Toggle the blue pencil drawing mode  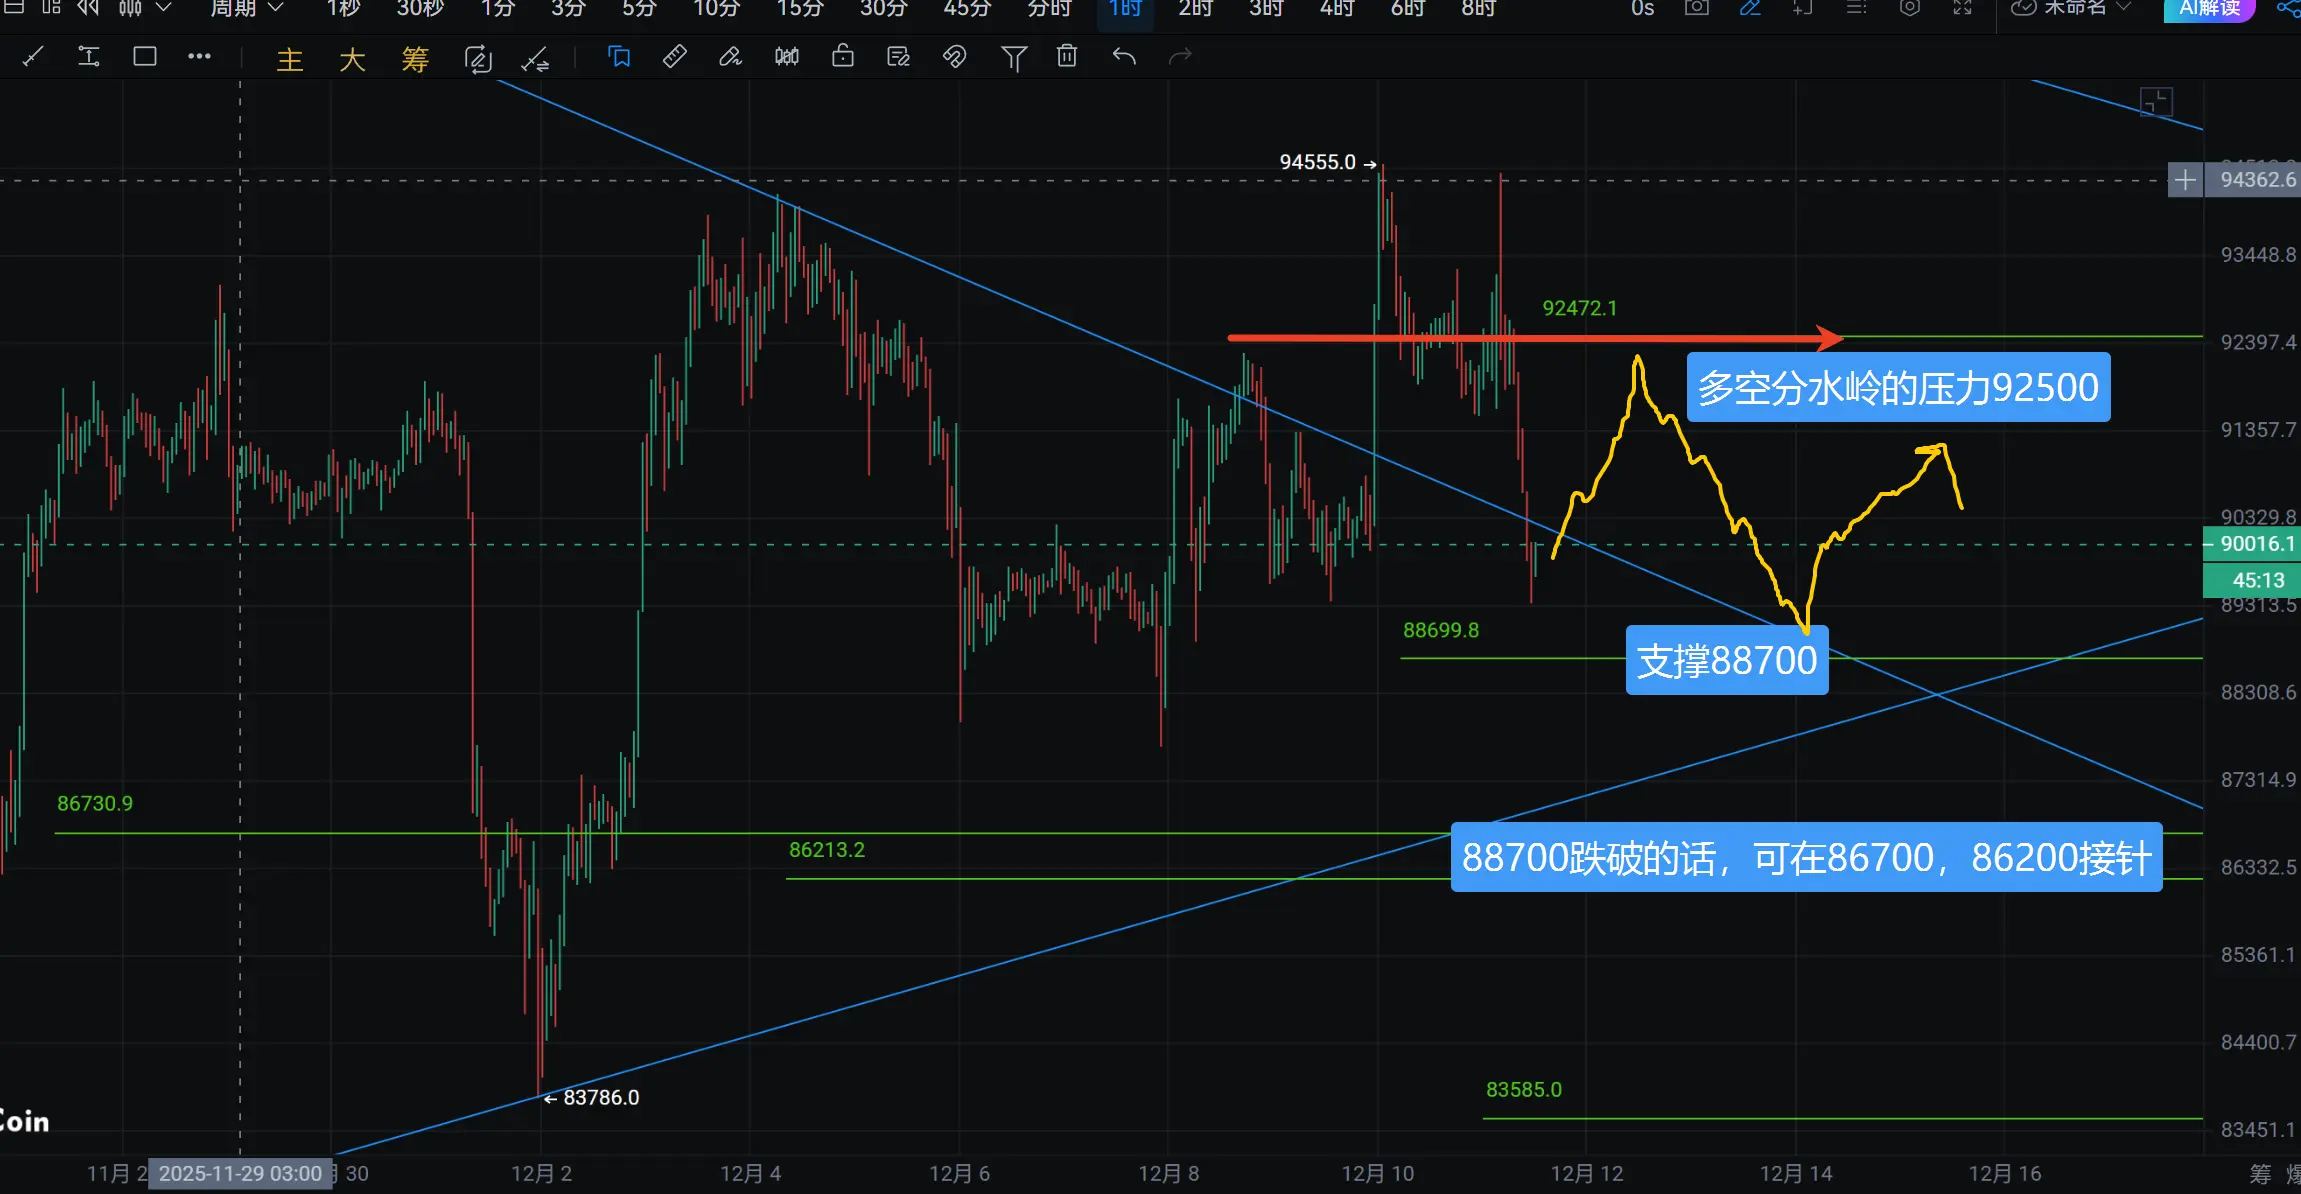pos(1750,8)
